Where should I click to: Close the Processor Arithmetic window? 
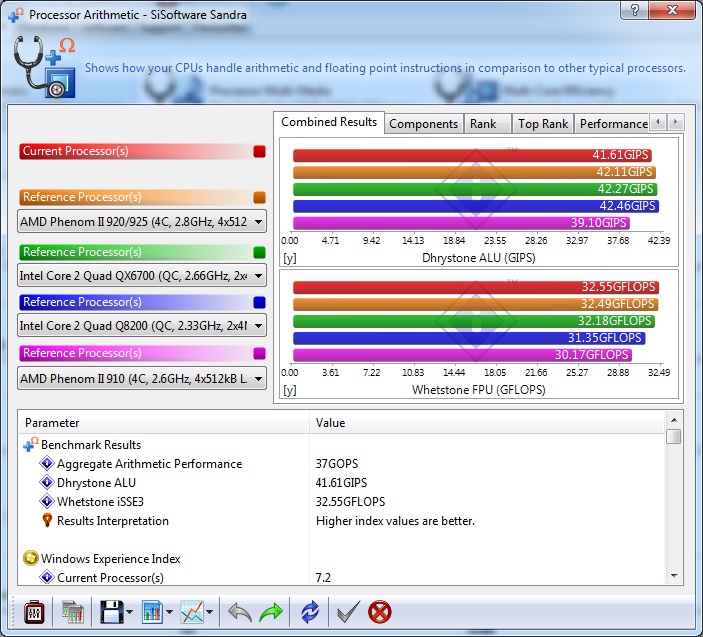pyautogui.click(x=673, y=10)
